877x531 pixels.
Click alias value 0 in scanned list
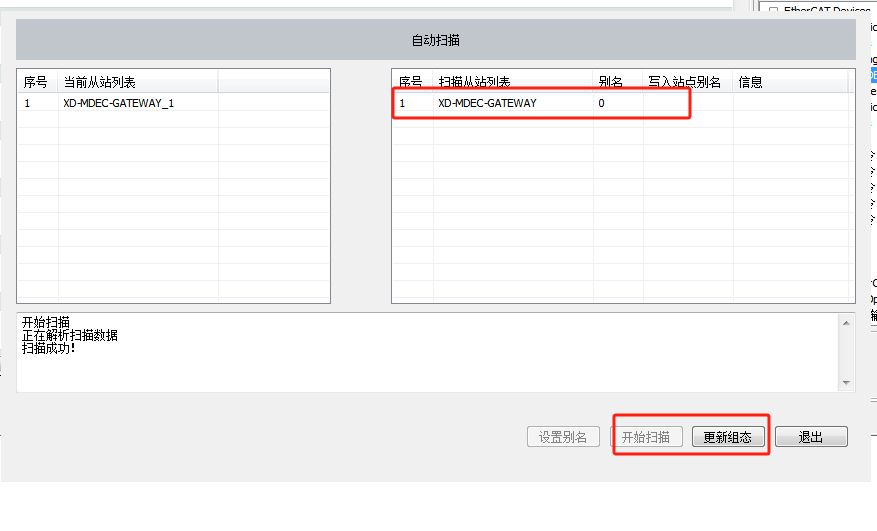(601, 103)
